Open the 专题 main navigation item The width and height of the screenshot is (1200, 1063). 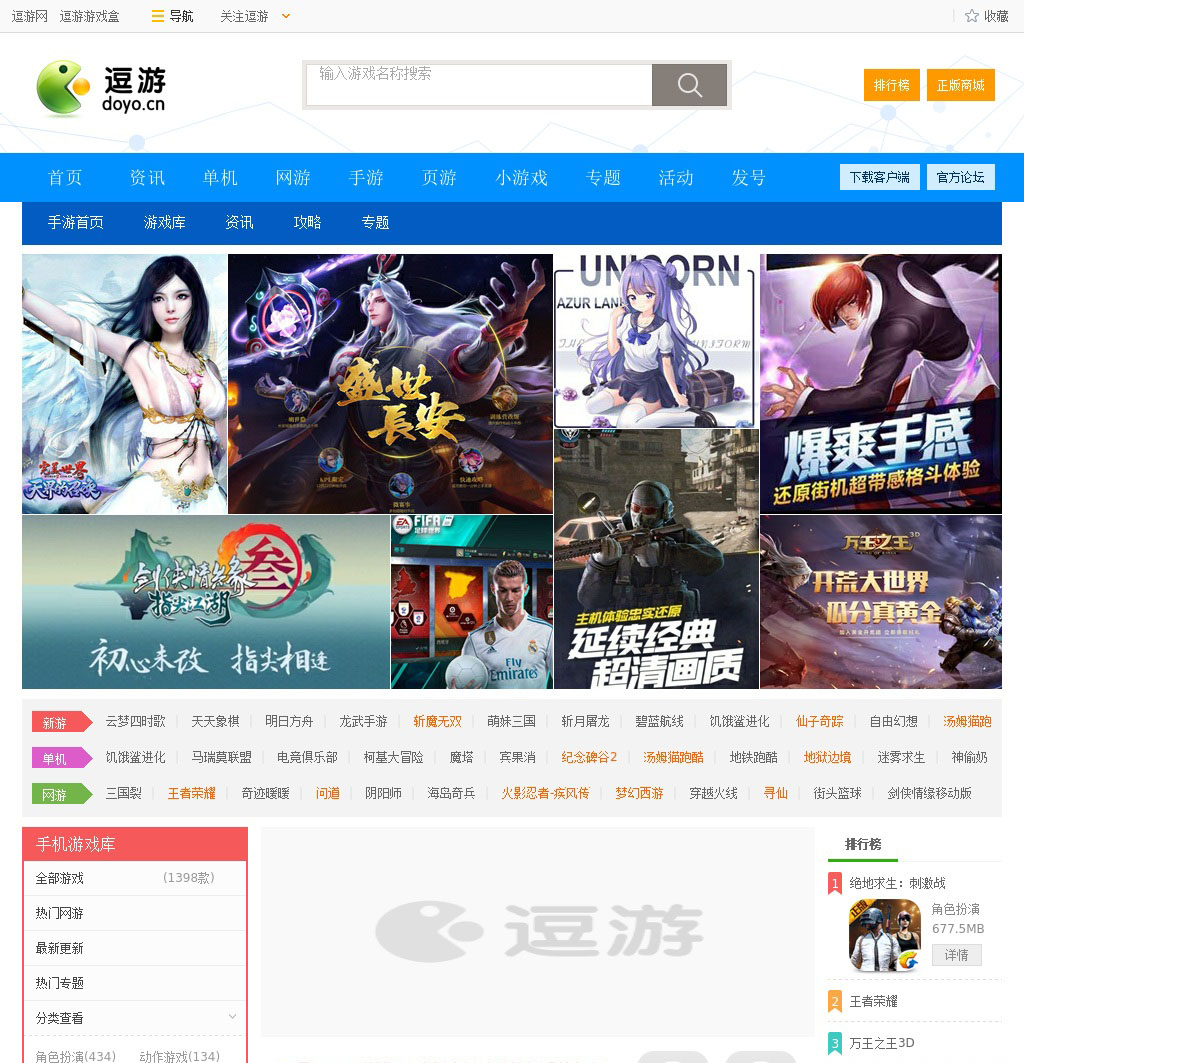(x=603, y=178)
